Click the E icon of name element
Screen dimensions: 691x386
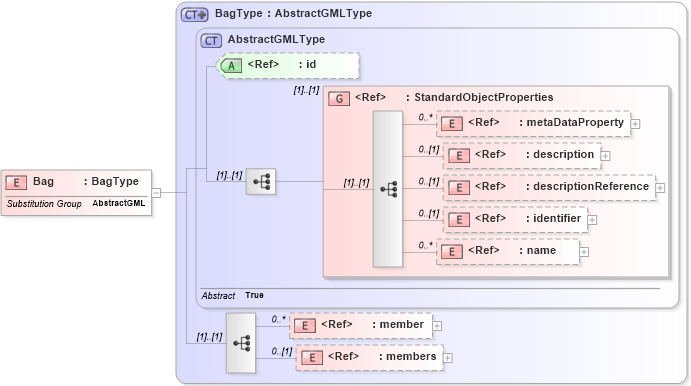point(452,252)
